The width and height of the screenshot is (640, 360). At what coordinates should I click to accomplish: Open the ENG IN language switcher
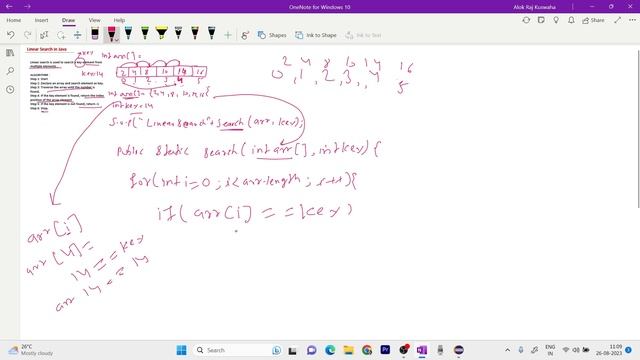click(x=550, y=350)
